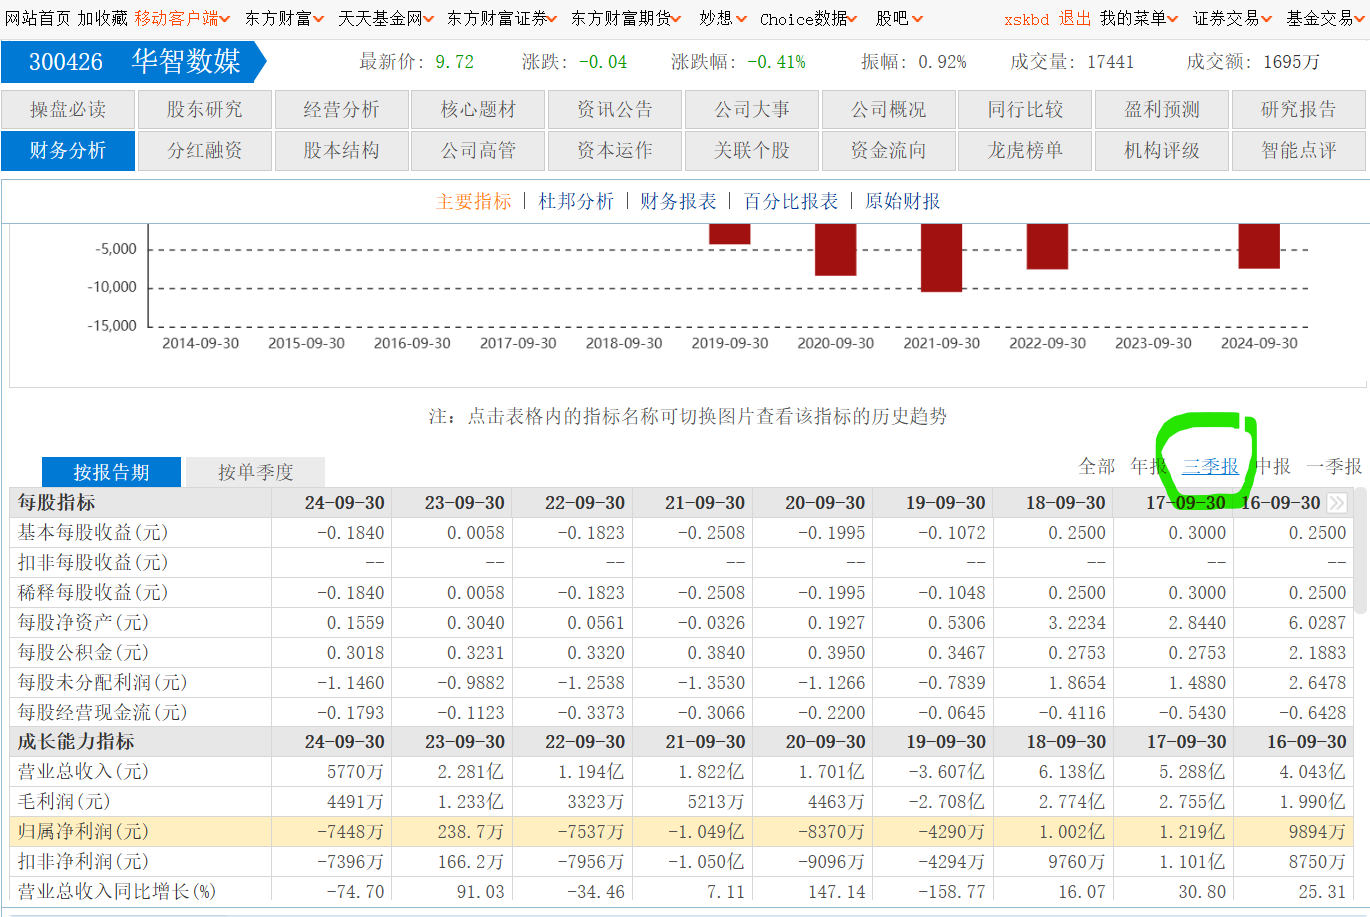Expand the 妙想 dropdown
Image resolution: width=1370 pixels, height=917 pixels.
[722, 18]
